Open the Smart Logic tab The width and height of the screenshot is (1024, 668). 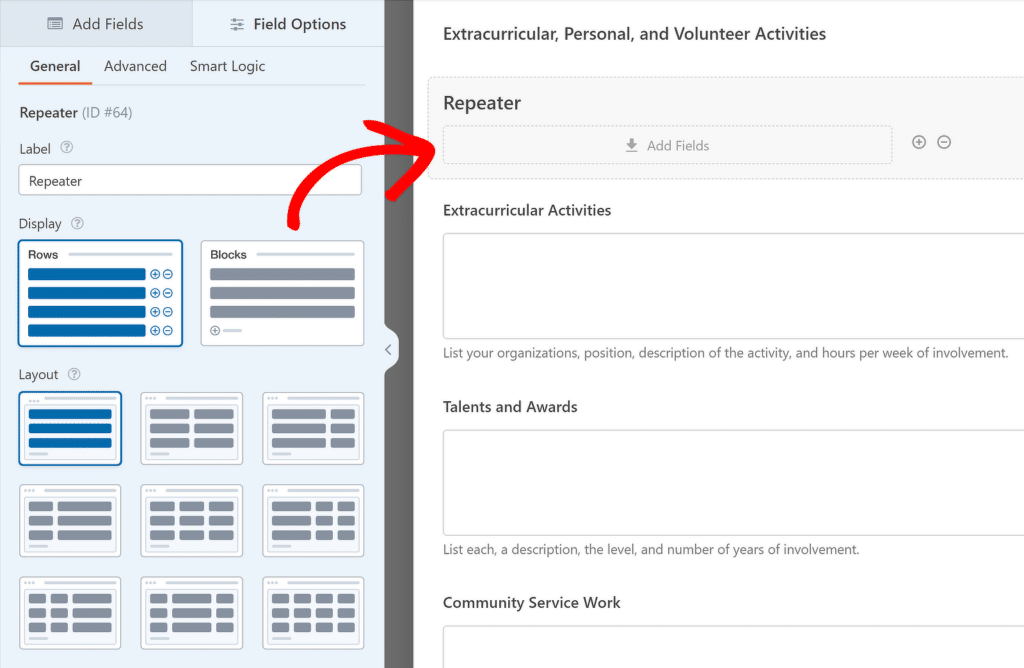point(227,66)
